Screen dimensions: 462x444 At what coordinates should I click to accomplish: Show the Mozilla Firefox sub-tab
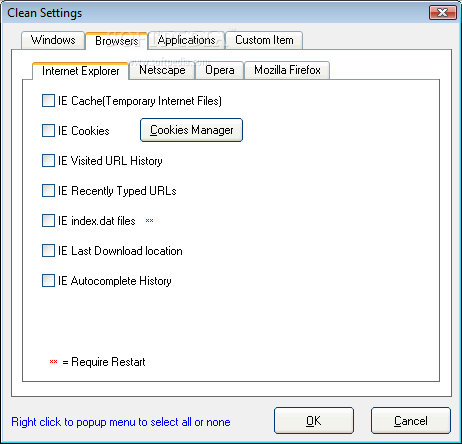pyautogui.click(x=287, y=70)
